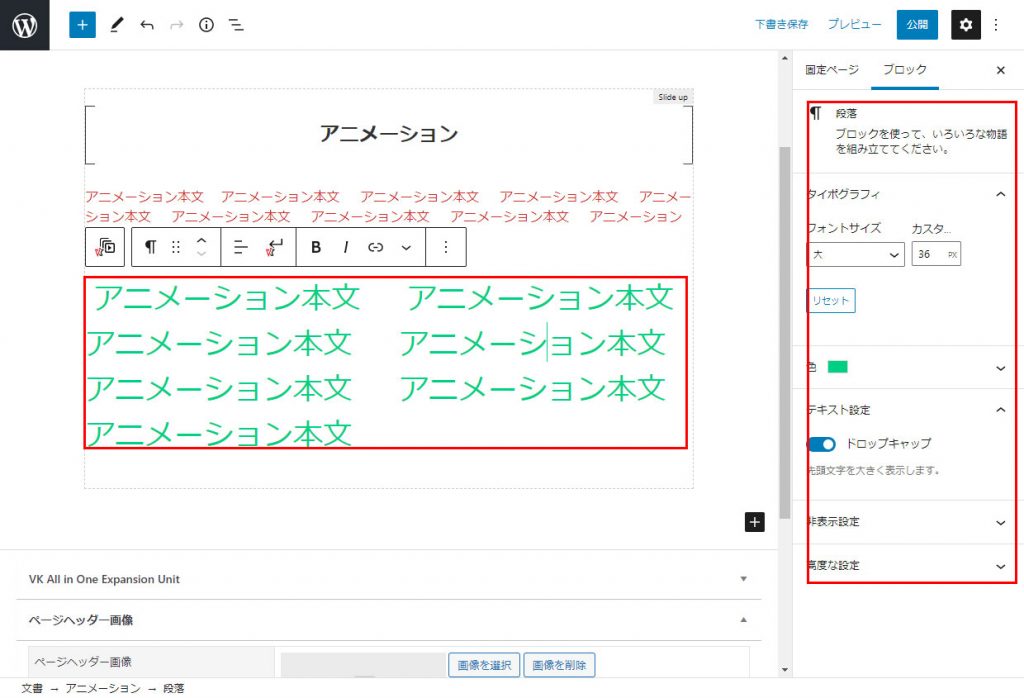Viewport: 1024px width, 698px height.
Task: Click the 公開 publish button
Action: click(917, 25)
